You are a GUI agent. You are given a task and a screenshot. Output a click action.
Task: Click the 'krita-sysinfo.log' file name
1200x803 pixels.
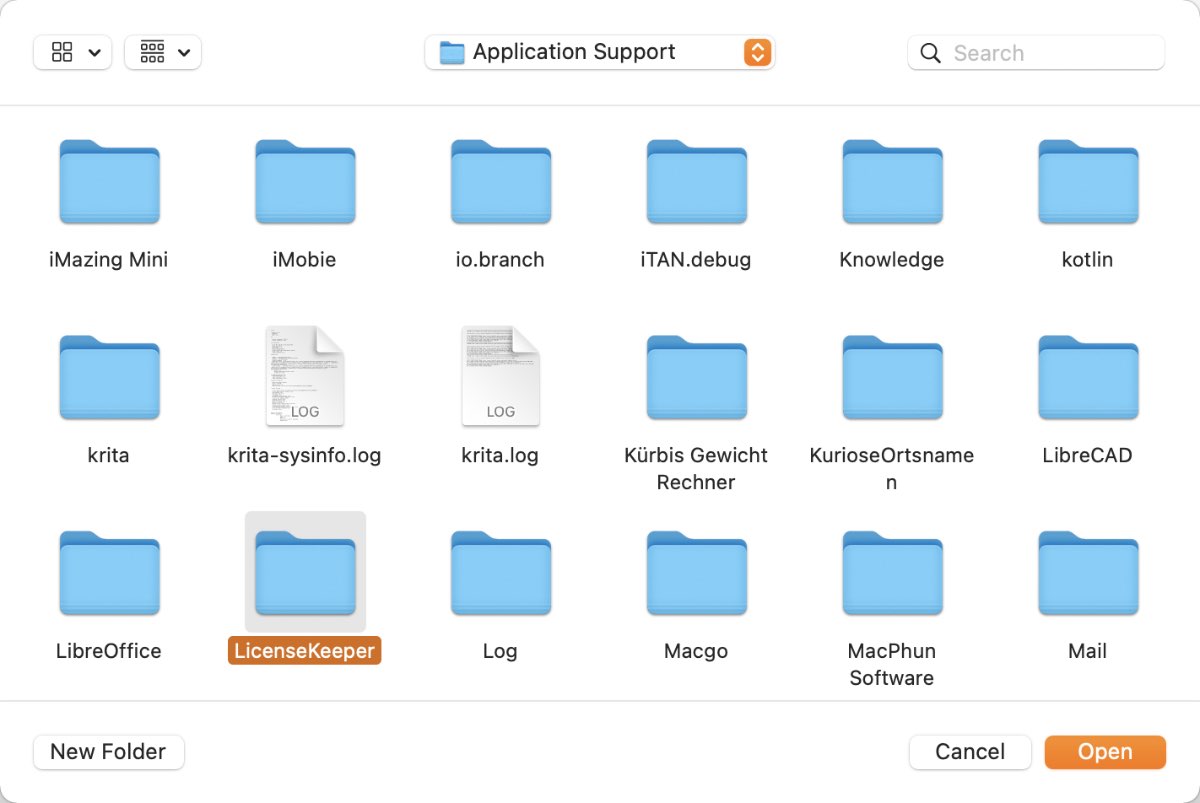(x=305, y=456)
